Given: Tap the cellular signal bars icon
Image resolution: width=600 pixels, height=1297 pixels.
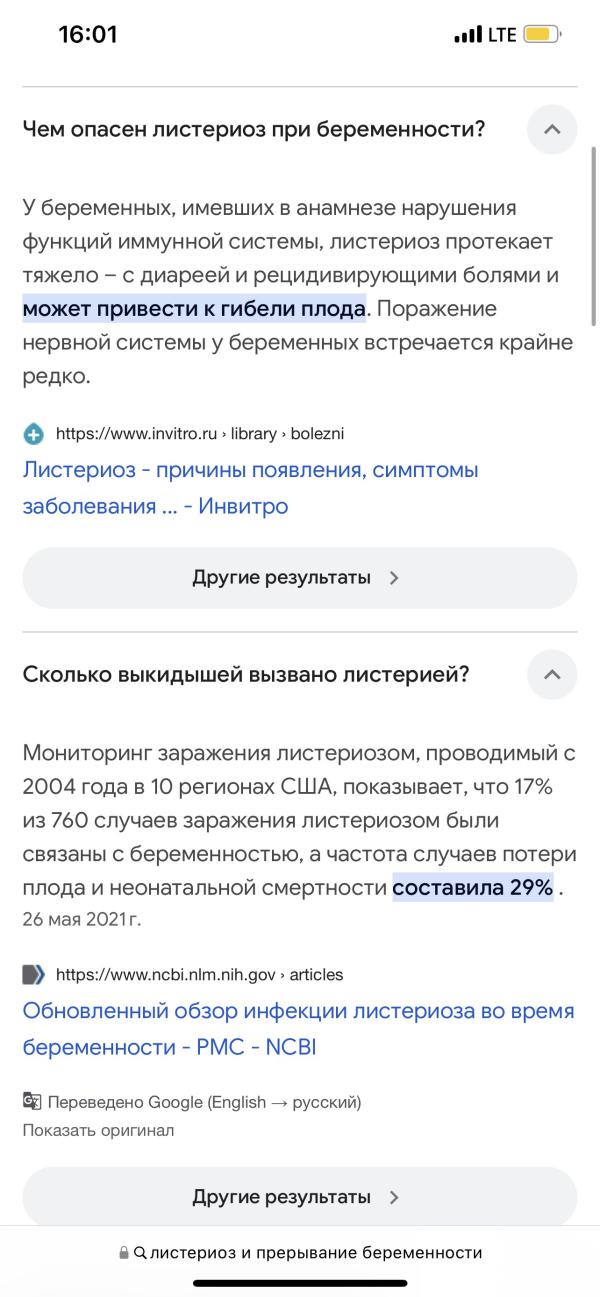Looking at the screenshot, I should [x=468, y=35].
